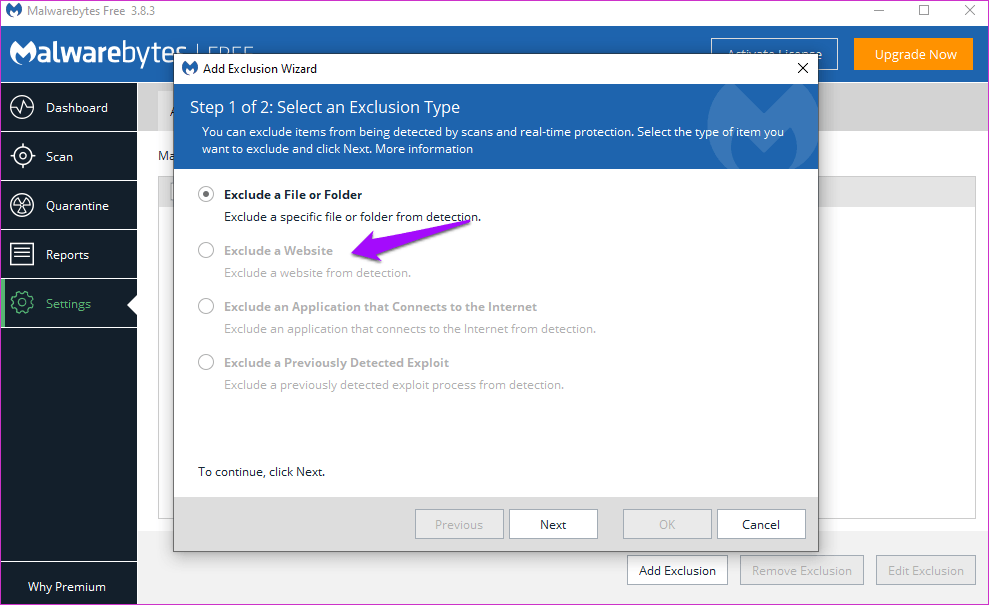Open the More information link
Image resolution: width=989 pixels, height=605 pixels.
click(x=424, y=149)
